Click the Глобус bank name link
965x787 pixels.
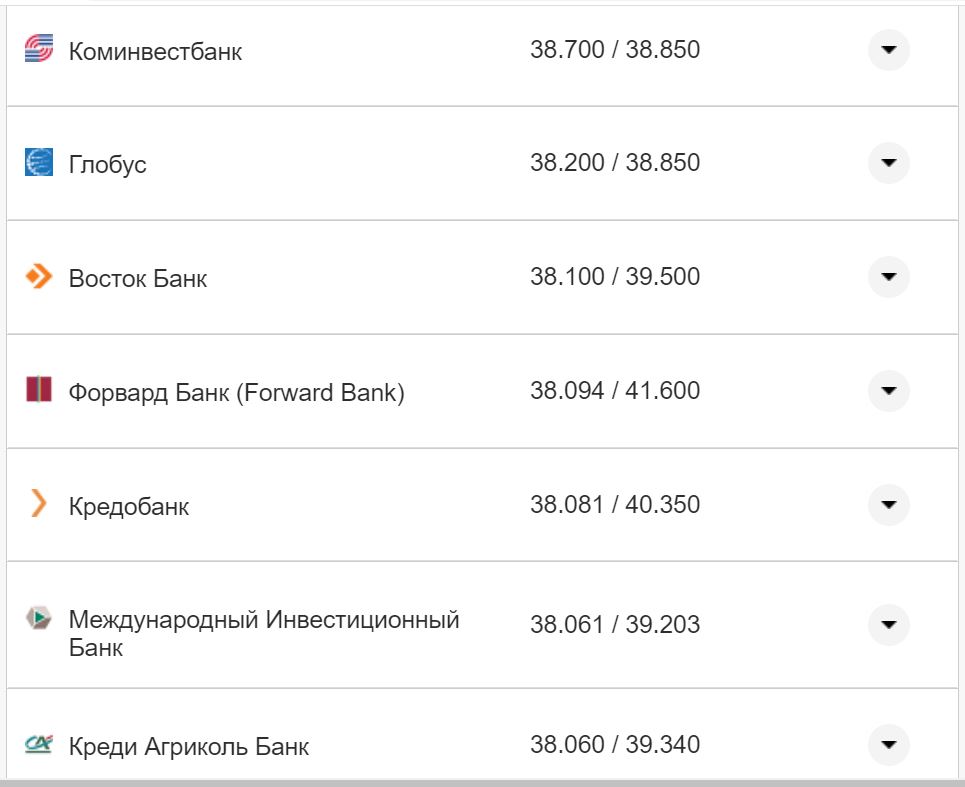click(108, 163)
